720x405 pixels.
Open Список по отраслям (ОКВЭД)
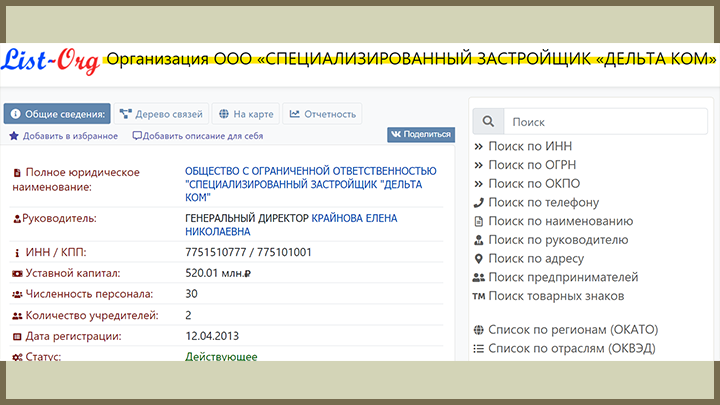(x=572, y=349)
